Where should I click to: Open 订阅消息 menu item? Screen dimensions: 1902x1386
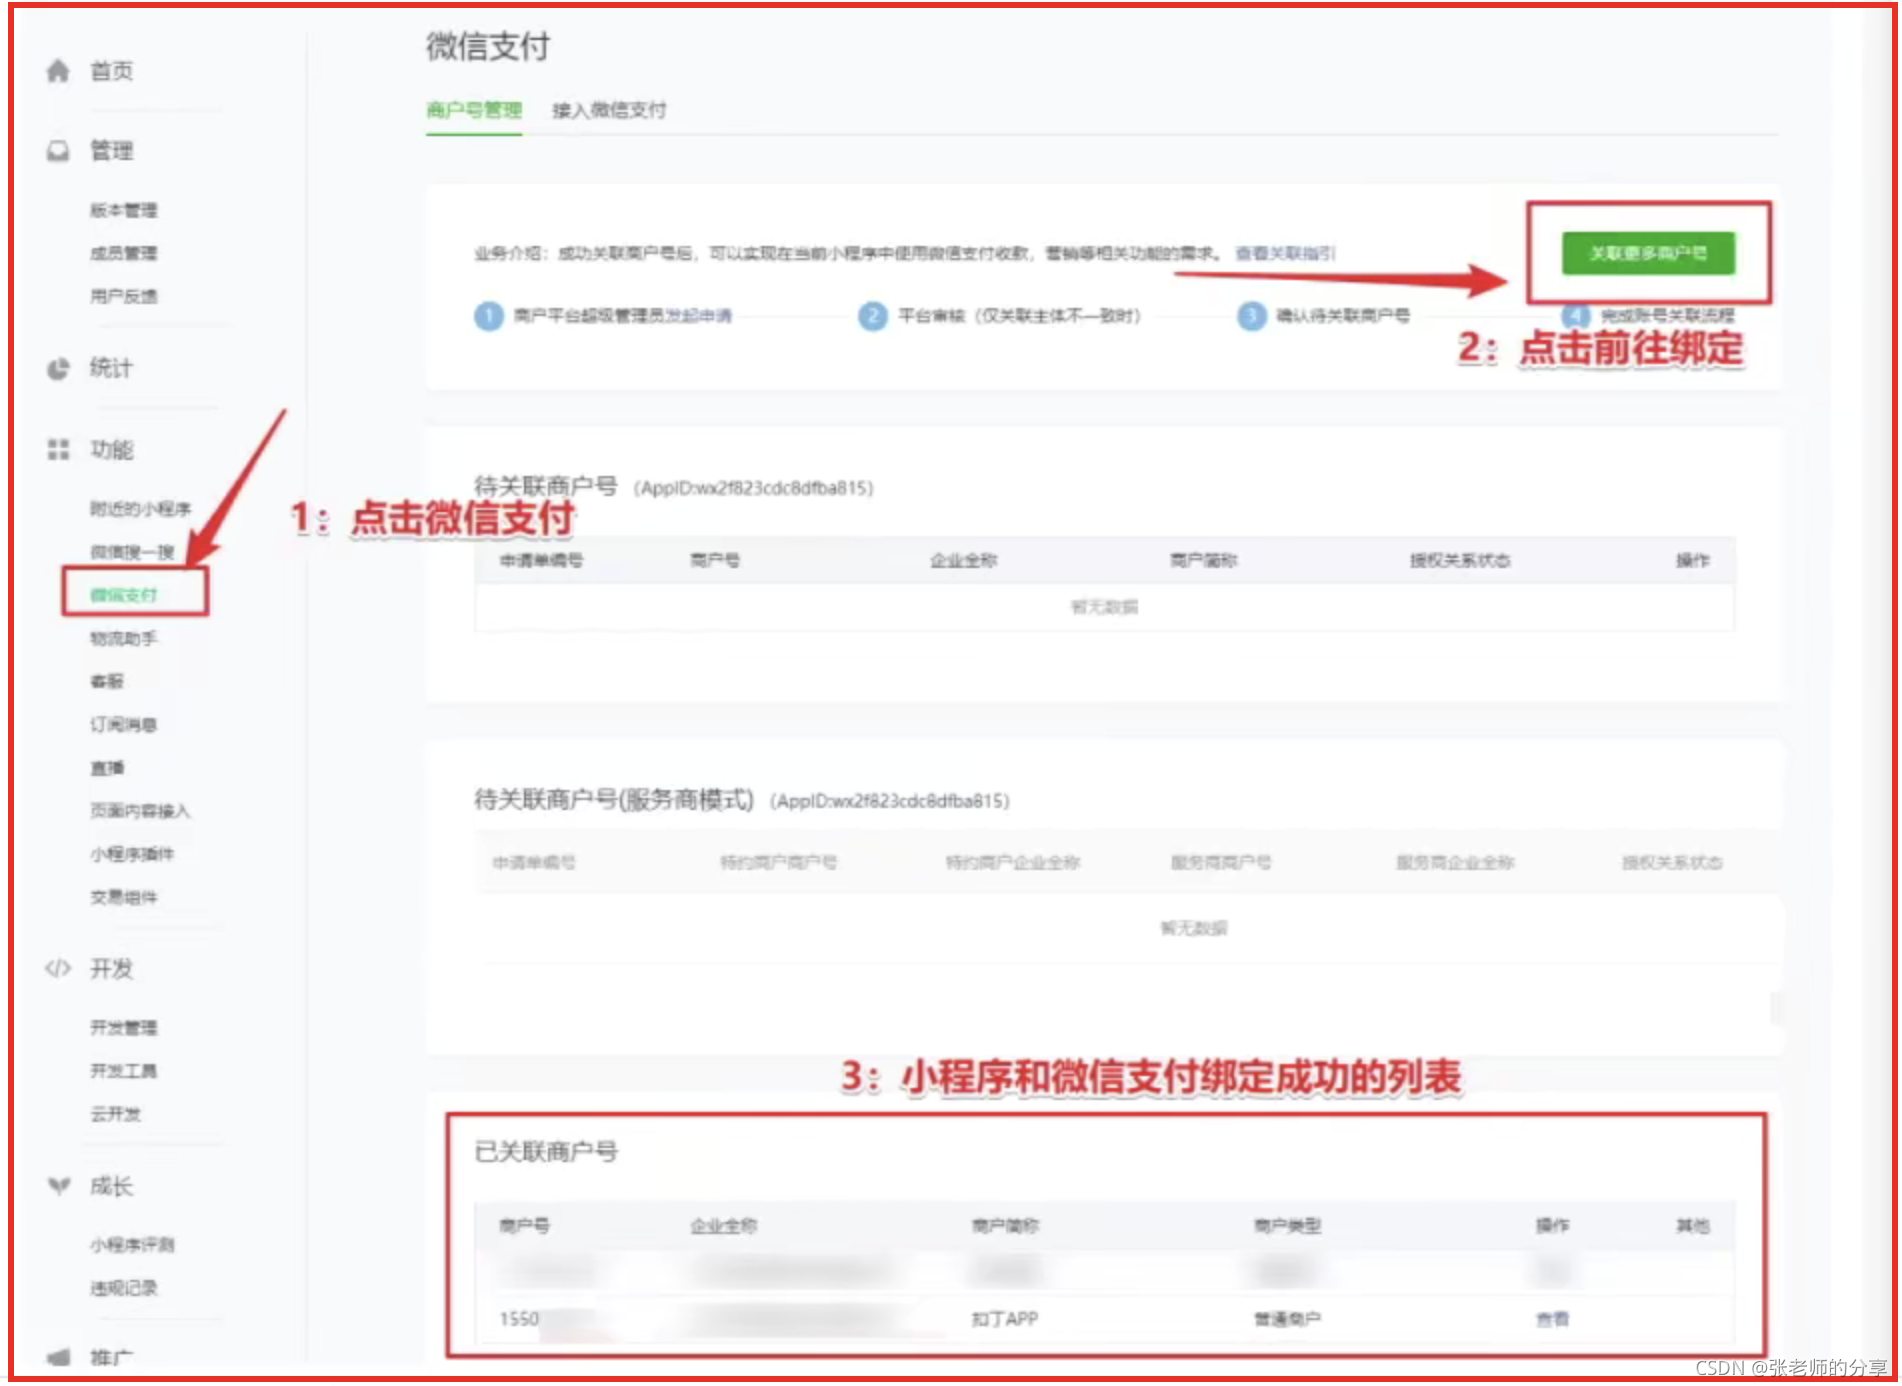pos(124,724)
